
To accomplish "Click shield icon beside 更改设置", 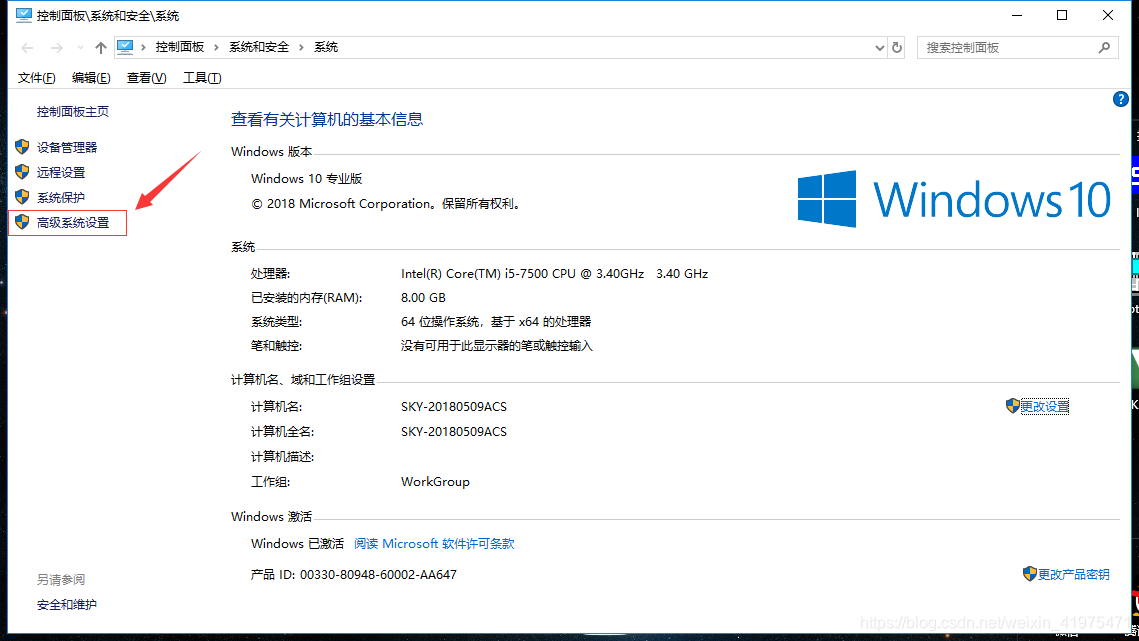I will click(1013, 406).
